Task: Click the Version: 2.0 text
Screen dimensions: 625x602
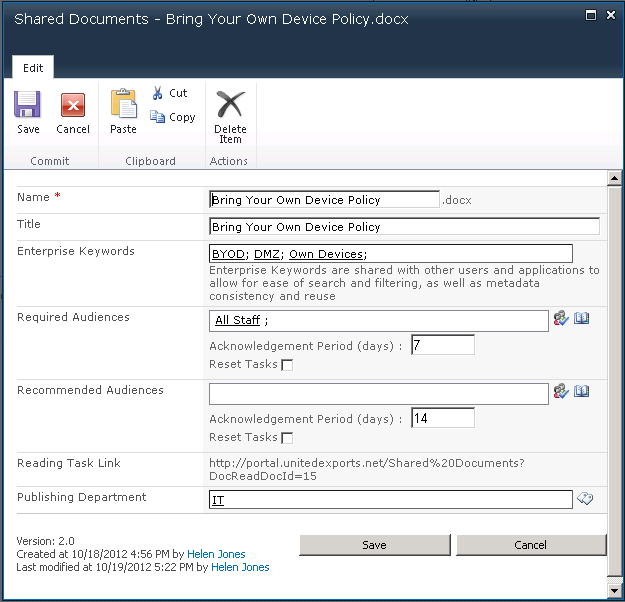Action: pos(45,541)
